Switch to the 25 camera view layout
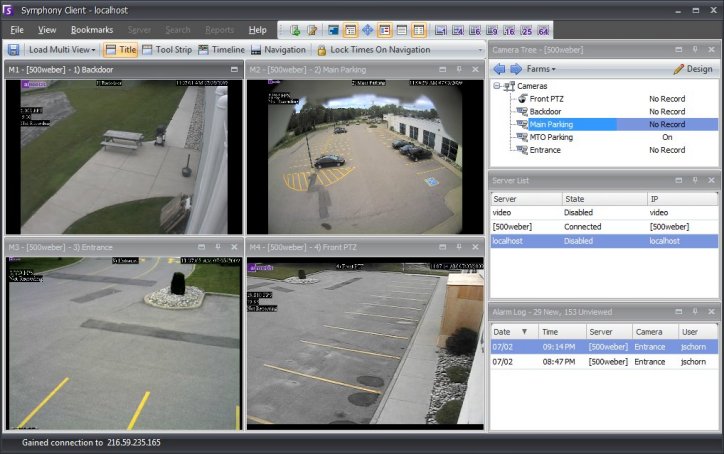This screenshot has height=454, width=724. (526, 30)
